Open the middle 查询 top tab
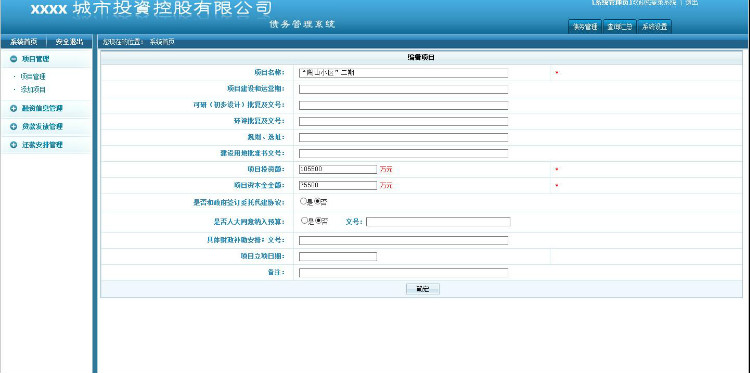The width and height of the screenshot is (750, 373). click(x=619, y=27)
